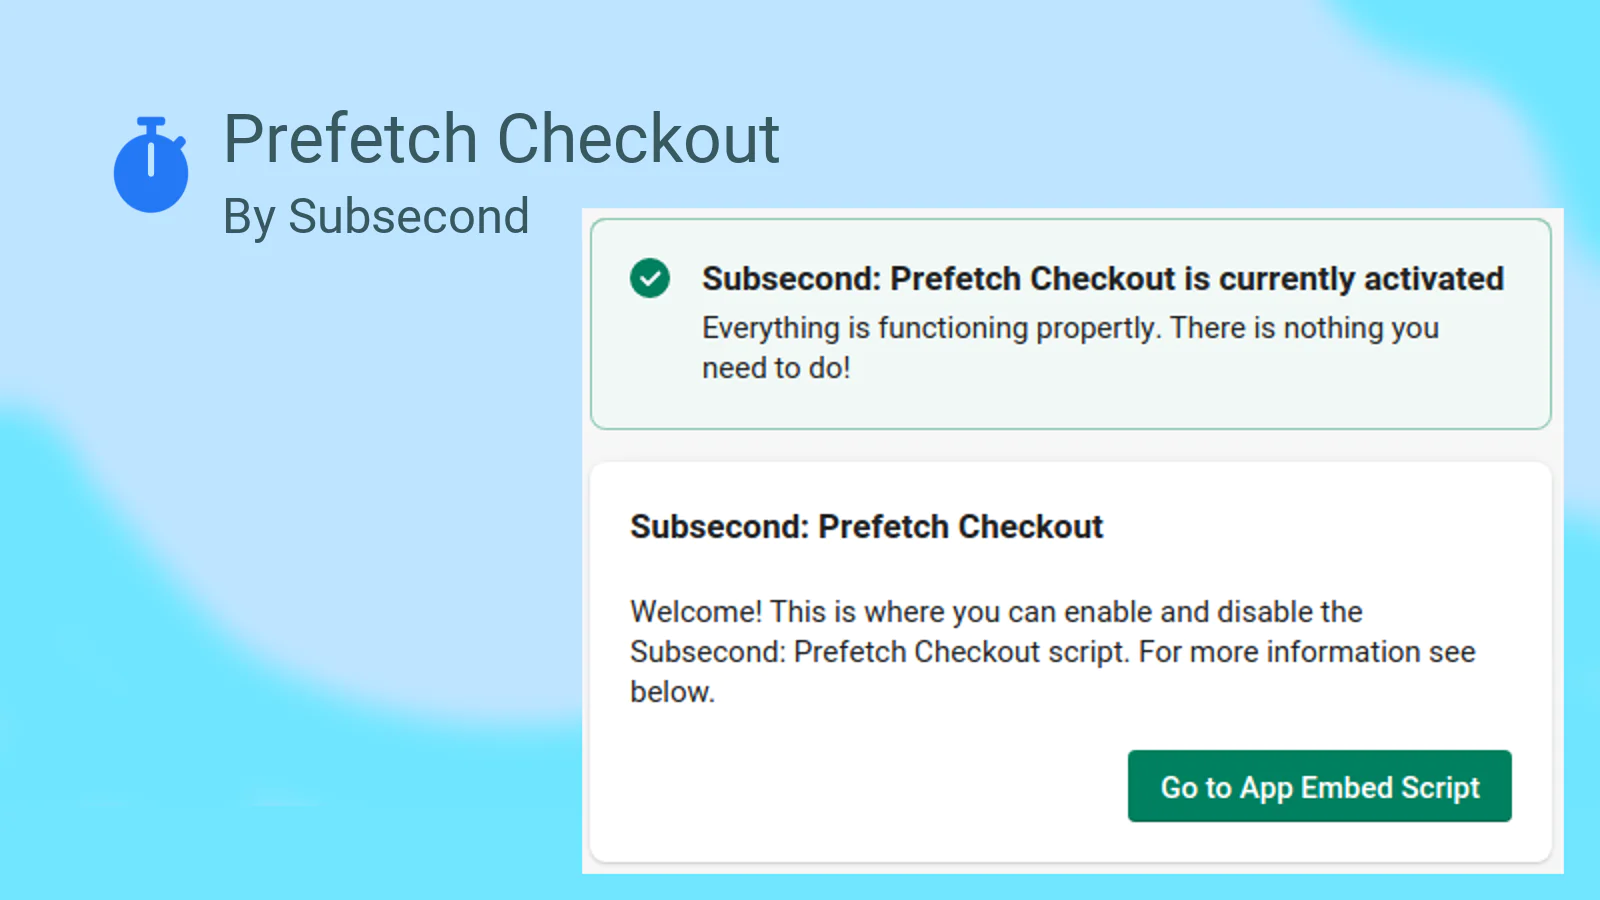Click the There is nothing you sentence

tap(1304, 328)
